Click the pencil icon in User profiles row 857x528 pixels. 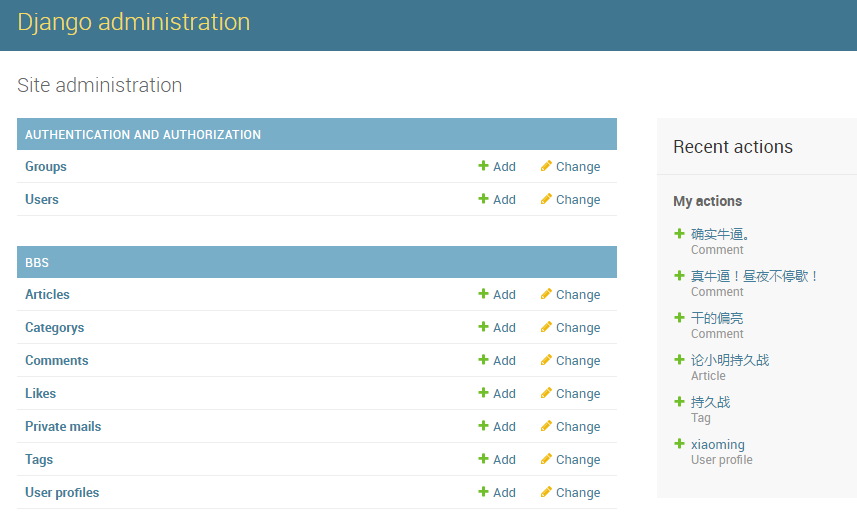(x=546, y=491)
